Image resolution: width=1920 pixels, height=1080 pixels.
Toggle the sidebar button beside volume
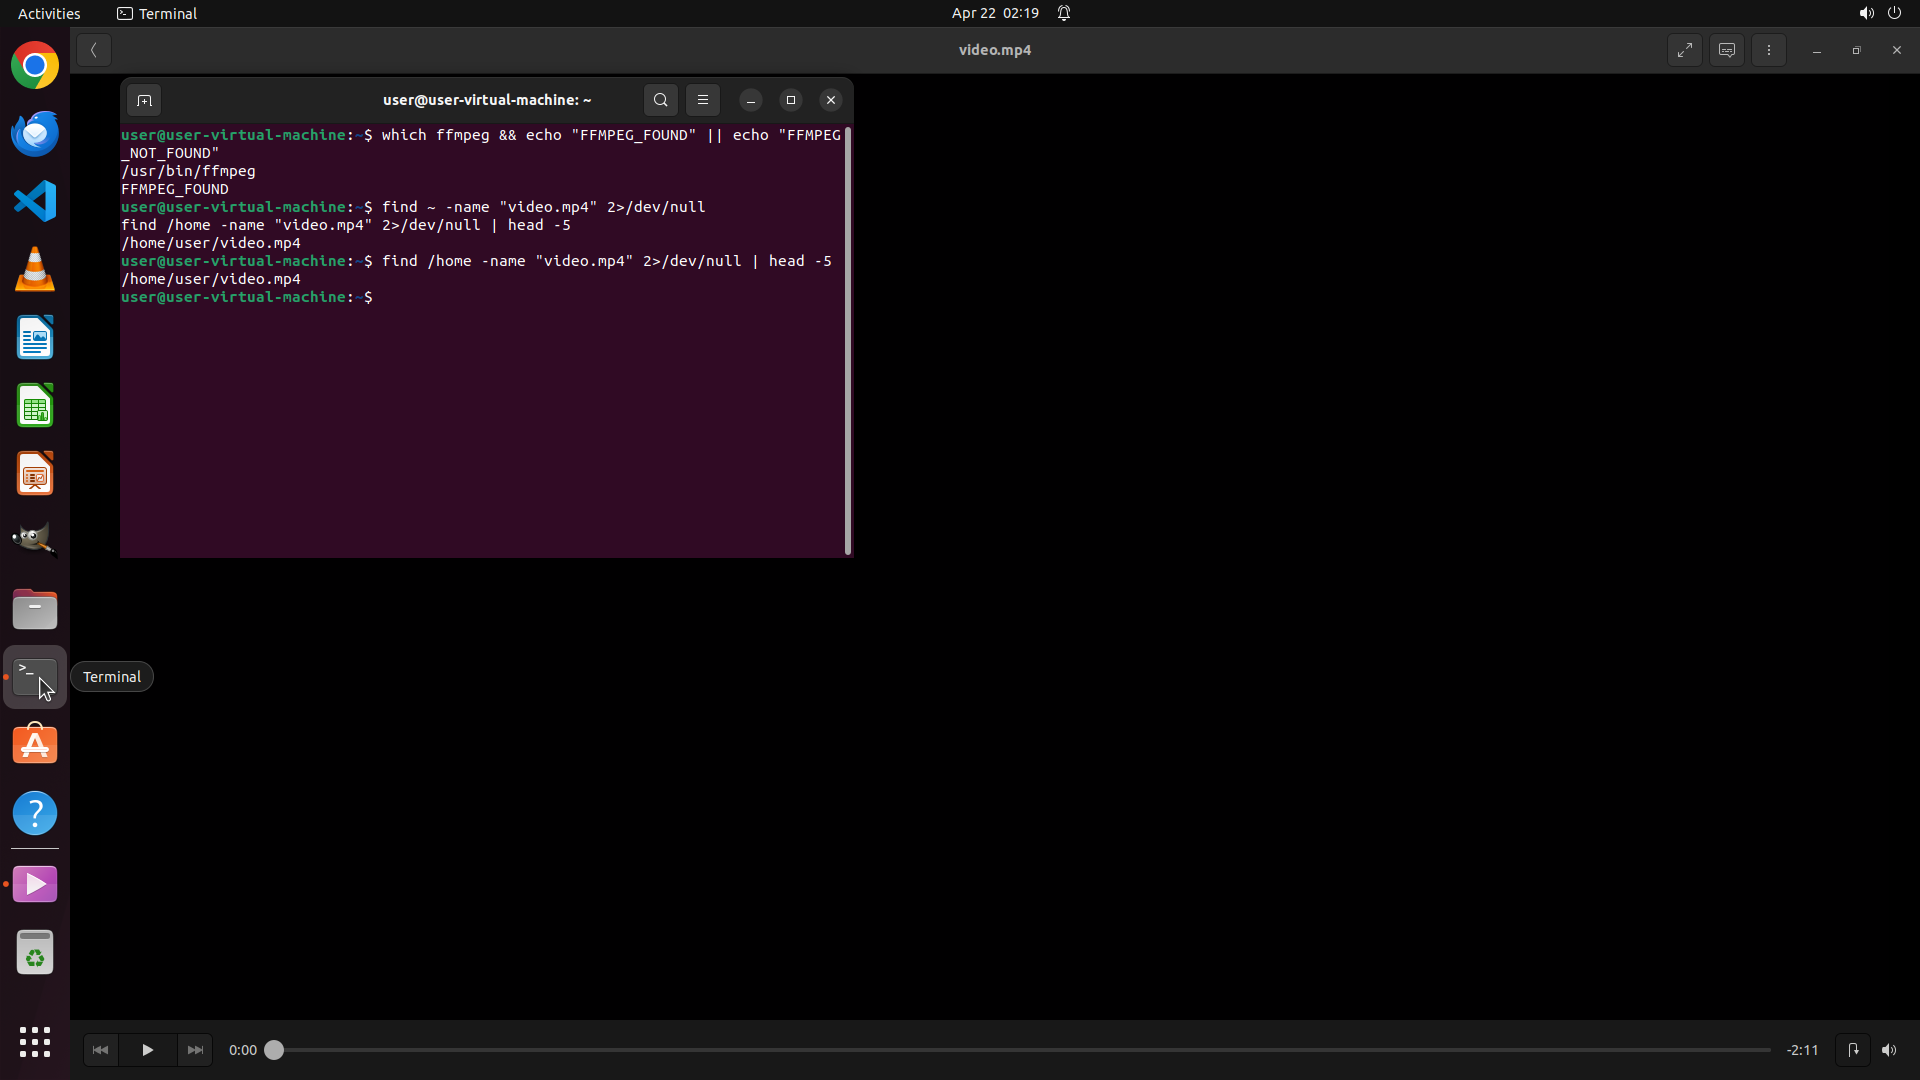coord(1853,1050)
